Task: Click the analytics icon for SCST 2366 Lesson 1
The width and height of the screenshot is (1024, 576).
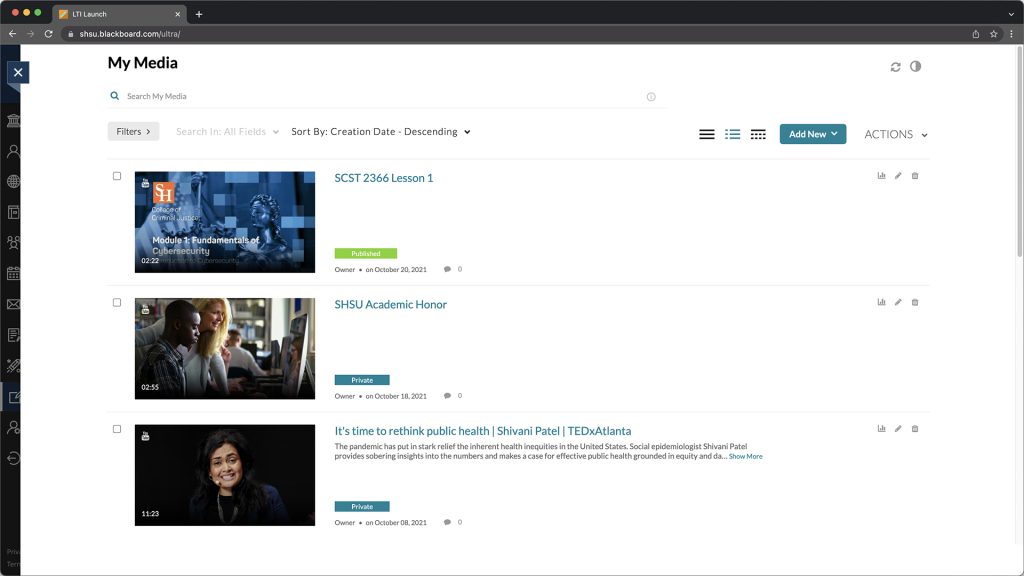Action: (881, 176)
